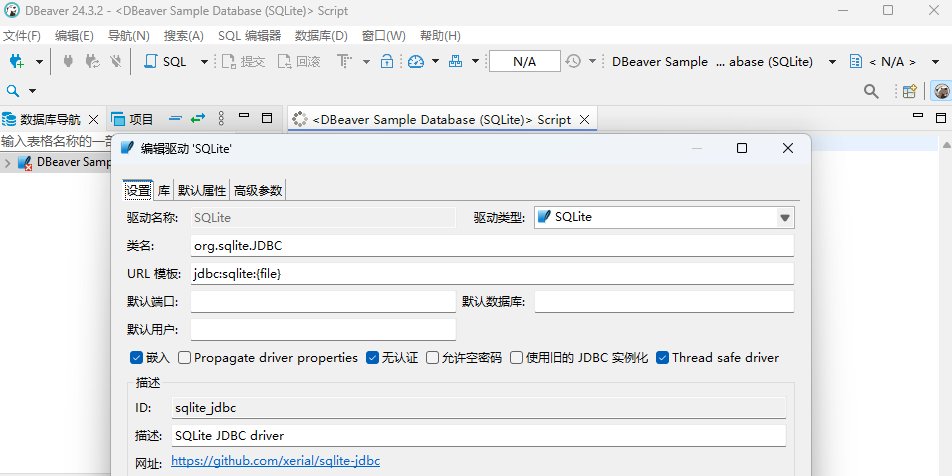Open the active connection selector dropdown

[722, 62]
